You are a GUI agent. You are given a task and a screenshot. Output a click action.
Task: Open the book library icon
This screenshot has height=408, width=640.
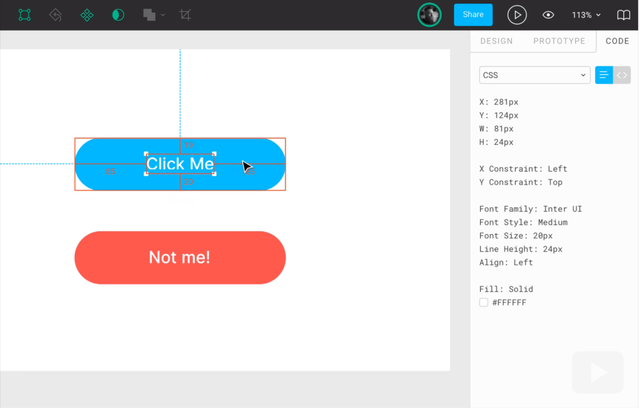(x=624, y=15)
